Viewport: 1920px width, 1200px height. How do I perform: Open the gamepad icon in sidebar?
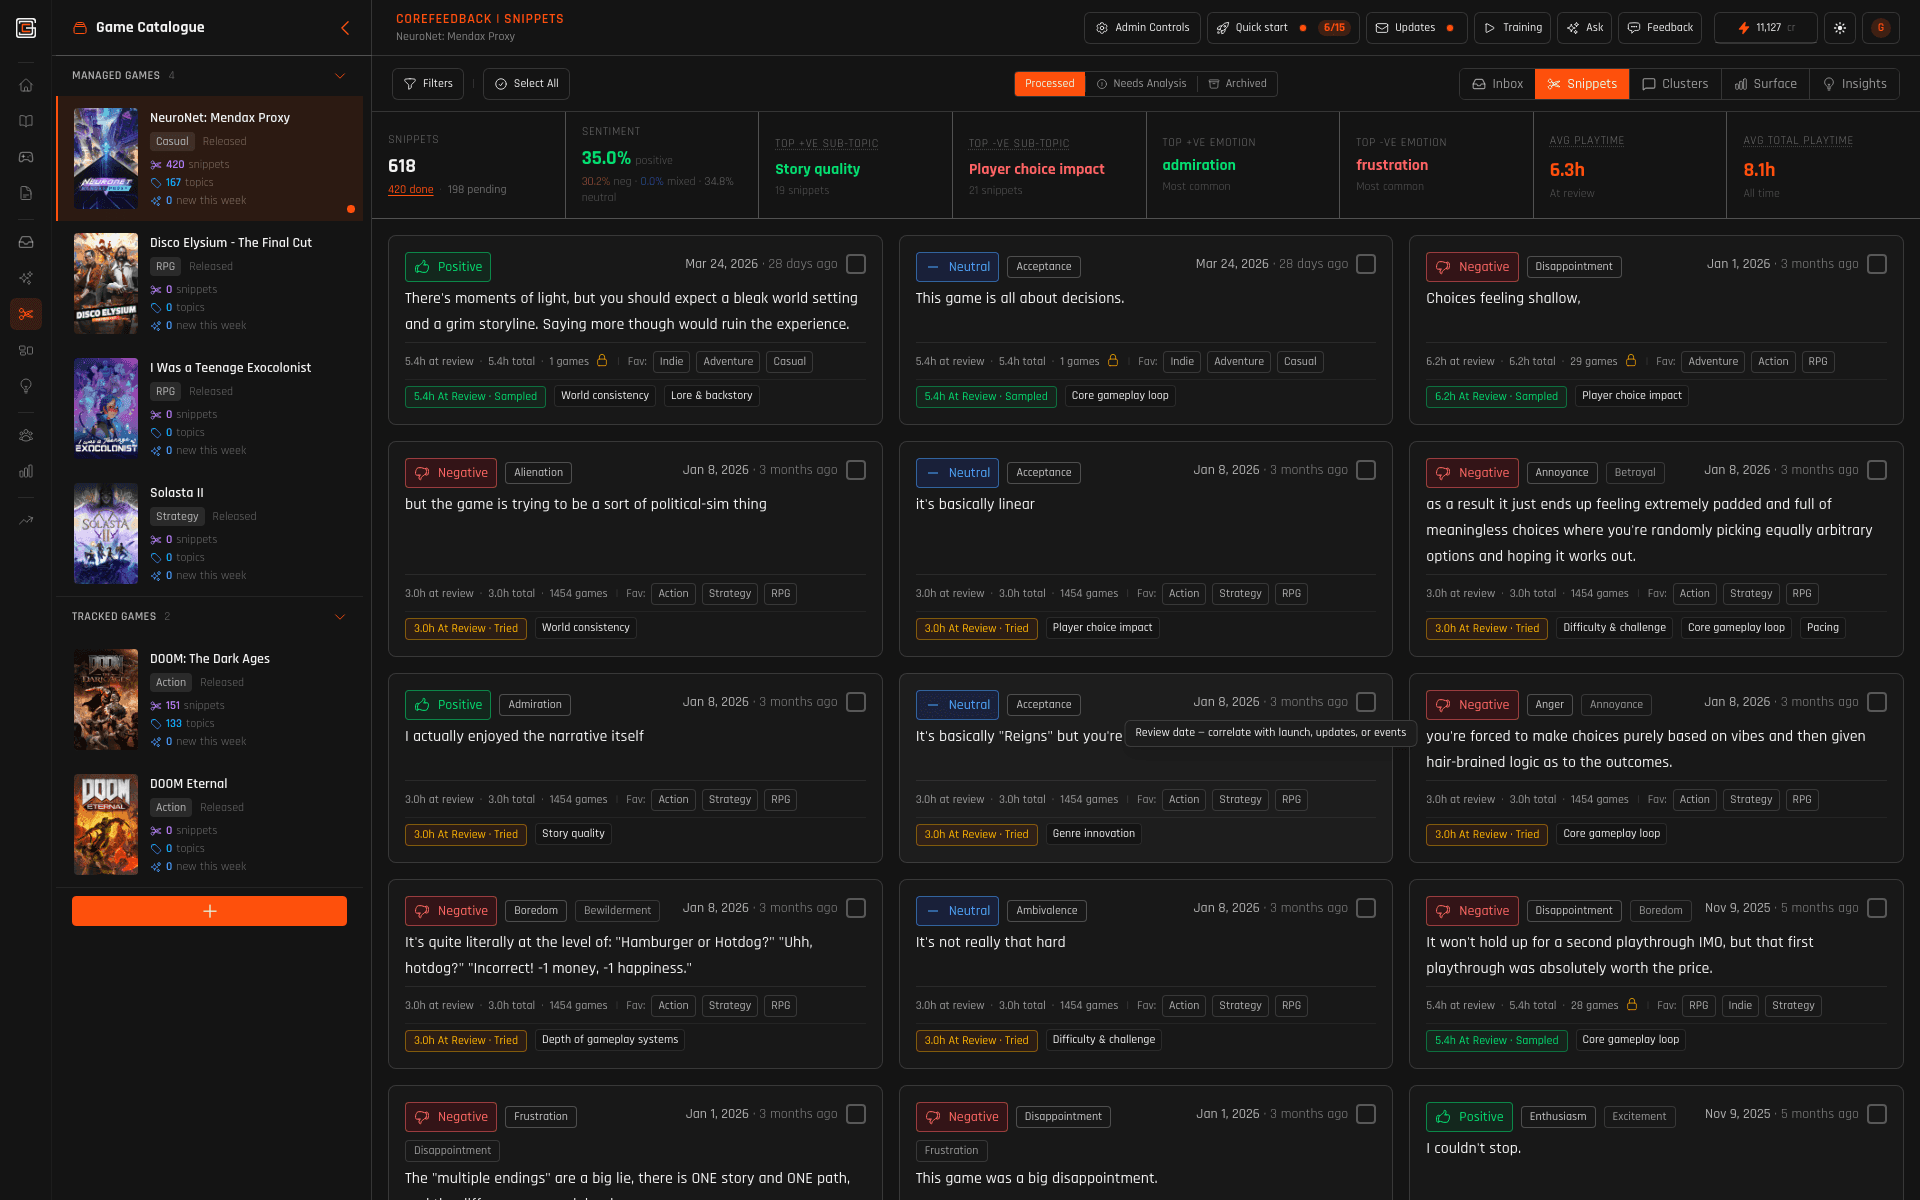pos(26,157)
